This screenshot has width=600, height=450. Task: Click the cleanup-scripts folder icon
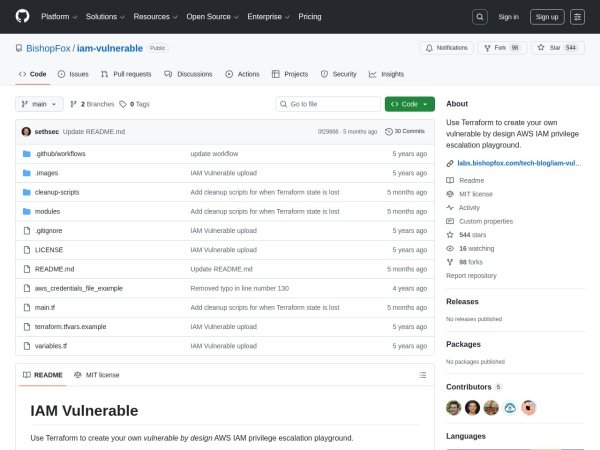point(26,192)
